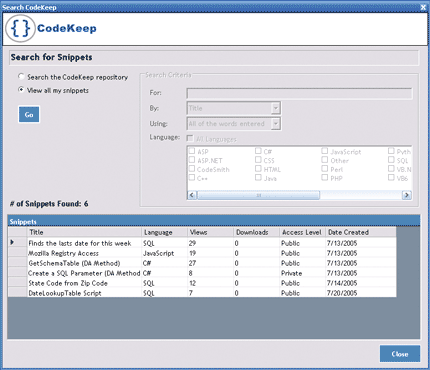Click the views value 19 cell
Viewport: 430px width, 370px height.
(x=211, y=253)
